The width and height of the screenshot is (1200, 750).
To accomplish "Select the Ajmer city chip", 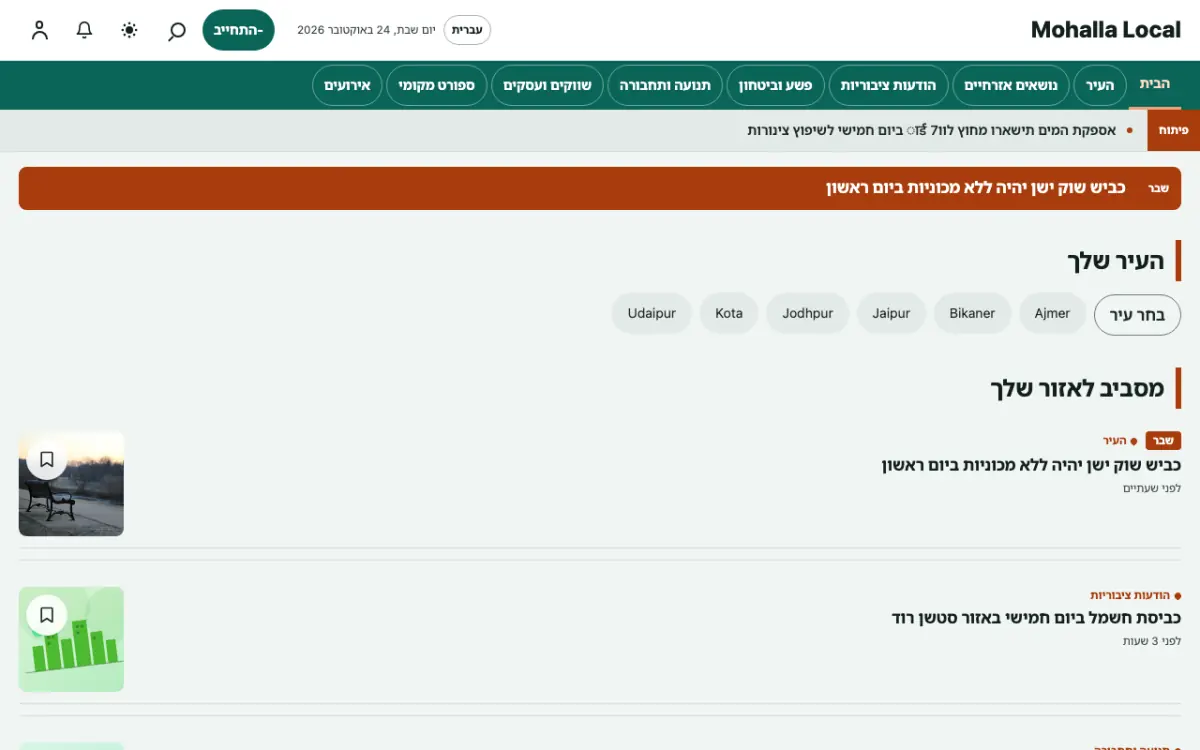I will [1052, 313].
